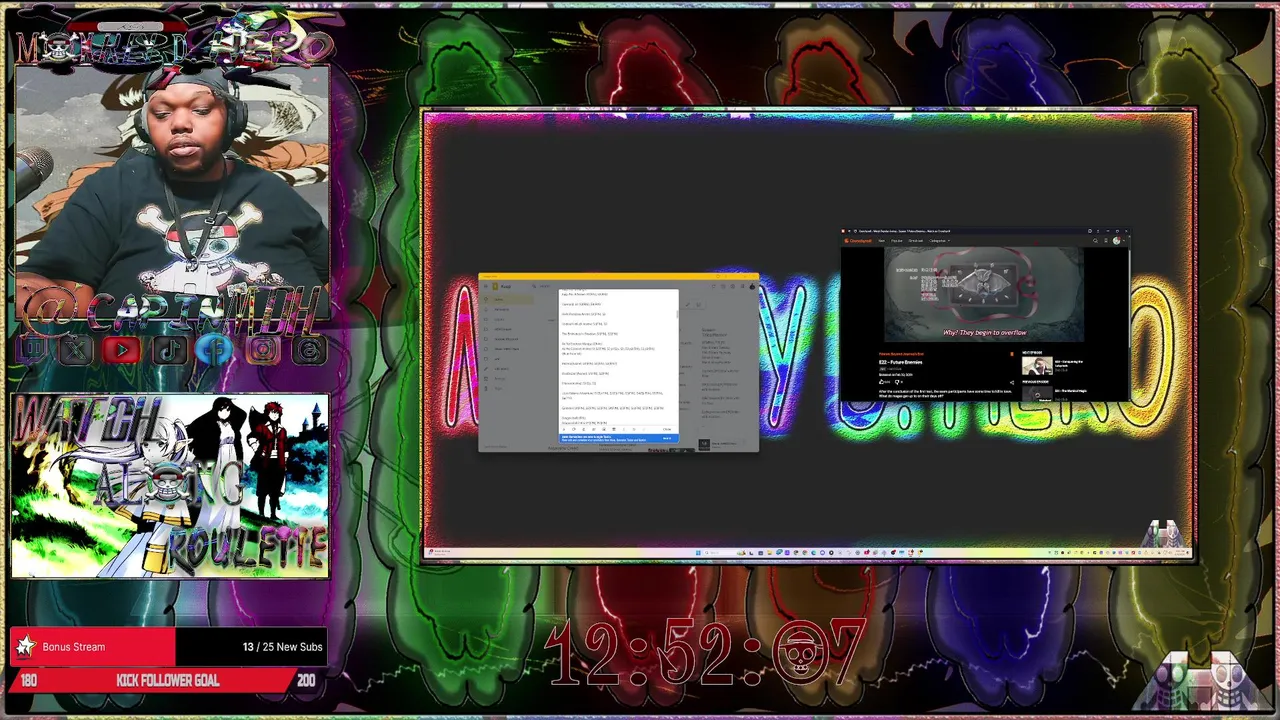Refresh Keep using the refresh icon

pos(714,286)
